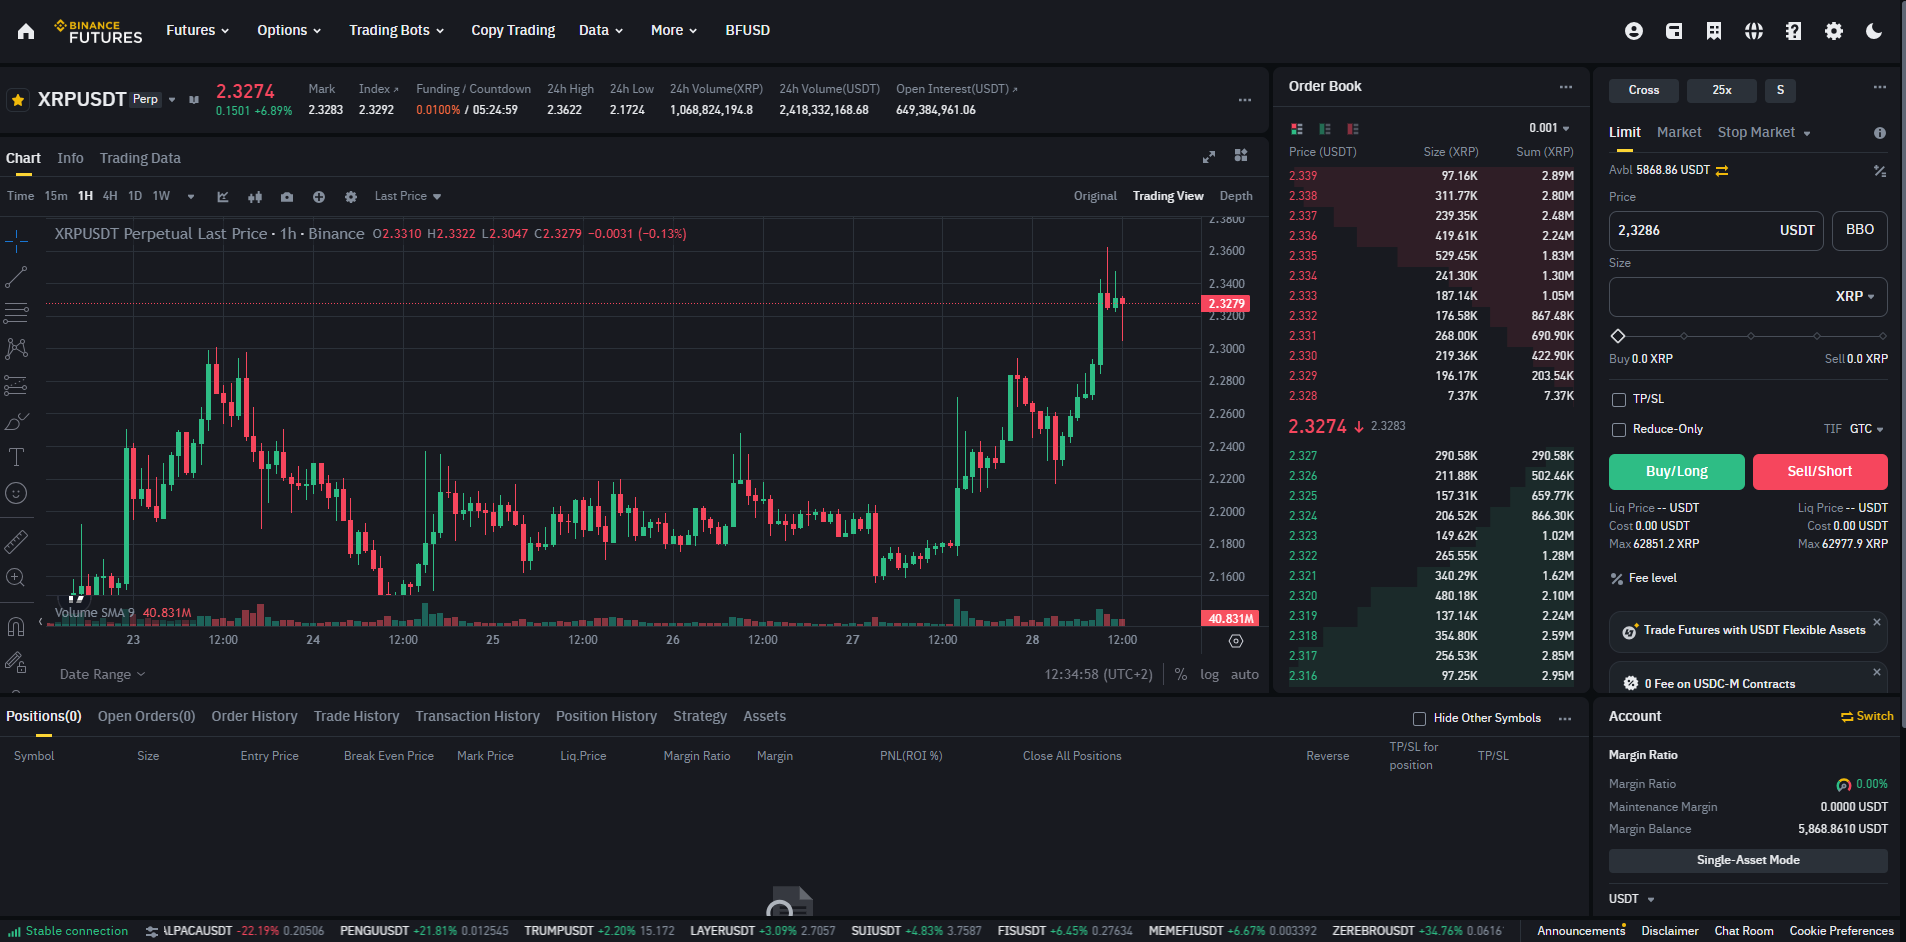Screen dimensions: 1906x942
Task: Go to Binance home icon
Action: point(26,31)
